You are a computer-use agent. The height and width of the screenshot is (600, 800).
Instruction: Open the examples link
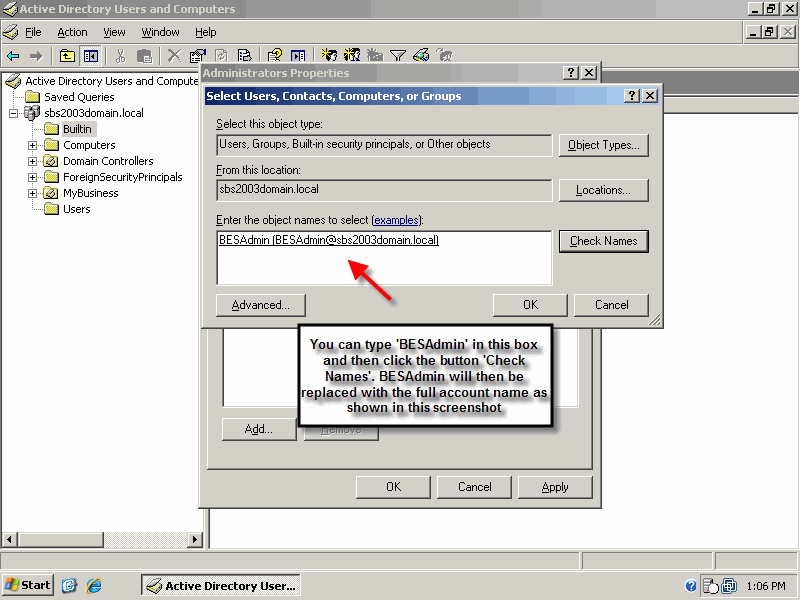click(x=396, y=220)
